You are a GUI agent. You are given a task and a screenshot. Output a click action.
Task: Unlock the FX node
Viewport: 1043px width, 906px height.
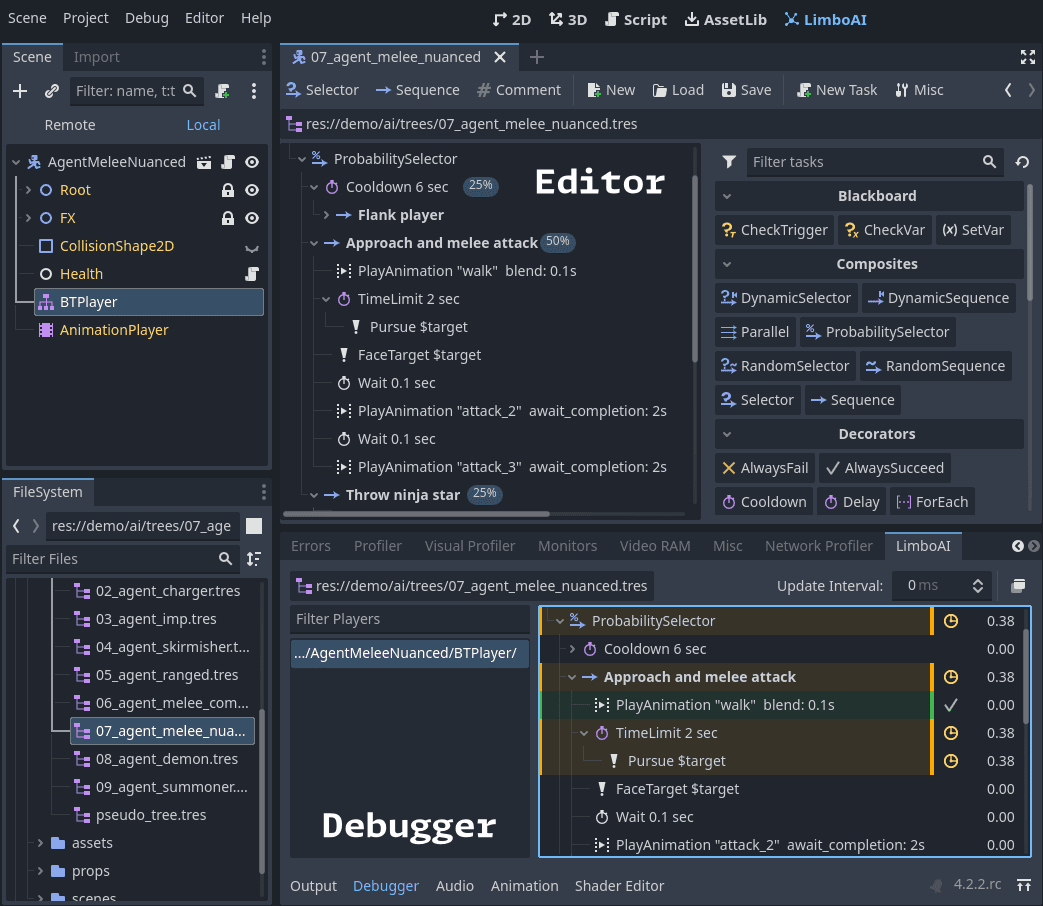[x=227, y=217]
